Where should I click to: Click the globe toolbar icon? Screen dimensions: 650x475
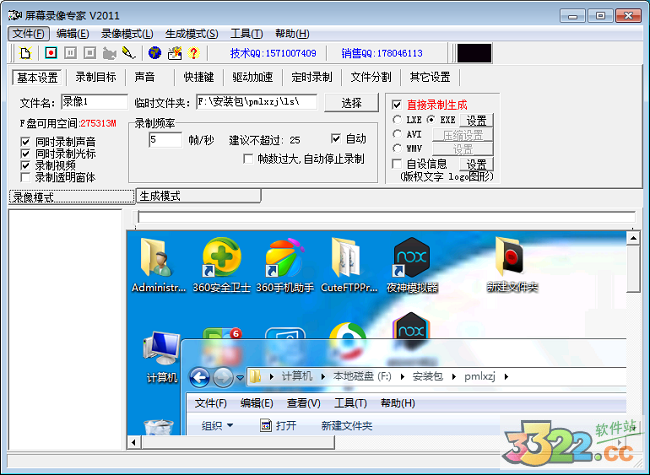click(154, 53)
